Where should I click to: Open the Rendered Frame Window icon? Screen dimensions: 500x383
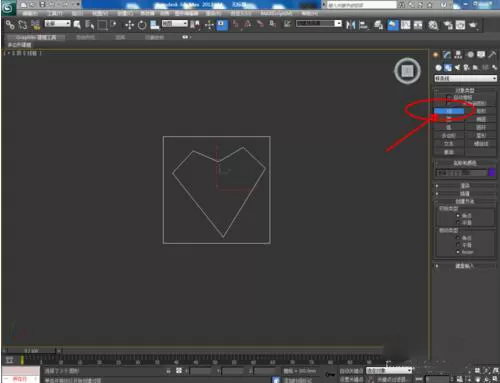pyautogui.click(x=460, y=25)
